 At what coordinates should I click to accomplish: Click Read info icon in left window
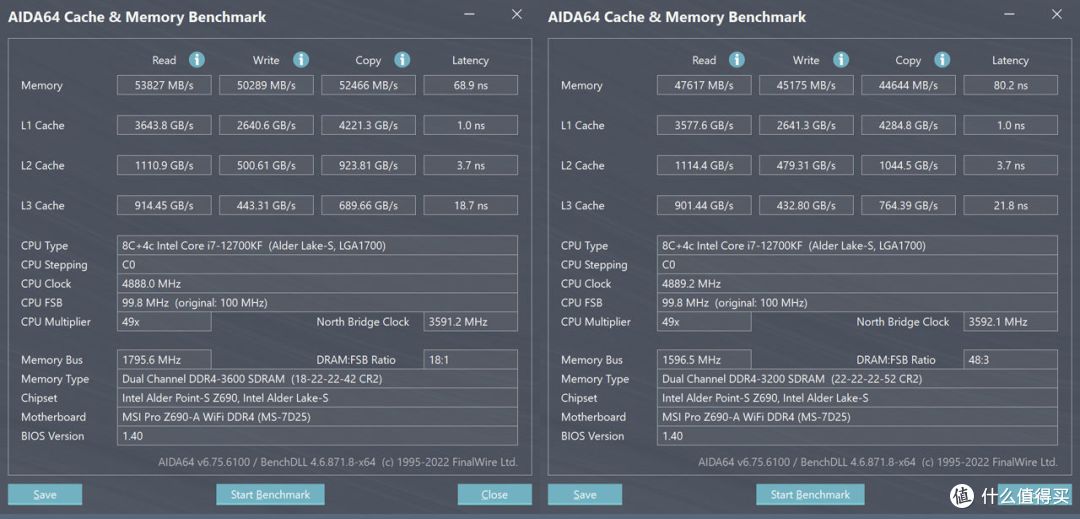(x=197, y=60)
